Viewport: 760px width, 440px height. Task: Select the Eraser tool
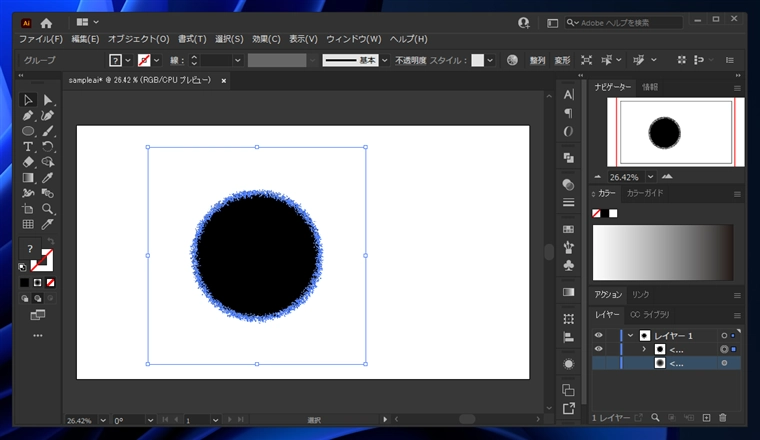click(x=28, y=162)
